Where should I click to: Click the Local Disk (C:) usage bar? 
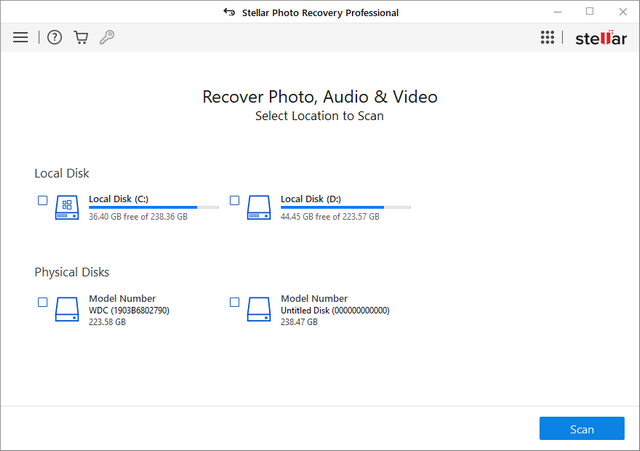[153, 207]
